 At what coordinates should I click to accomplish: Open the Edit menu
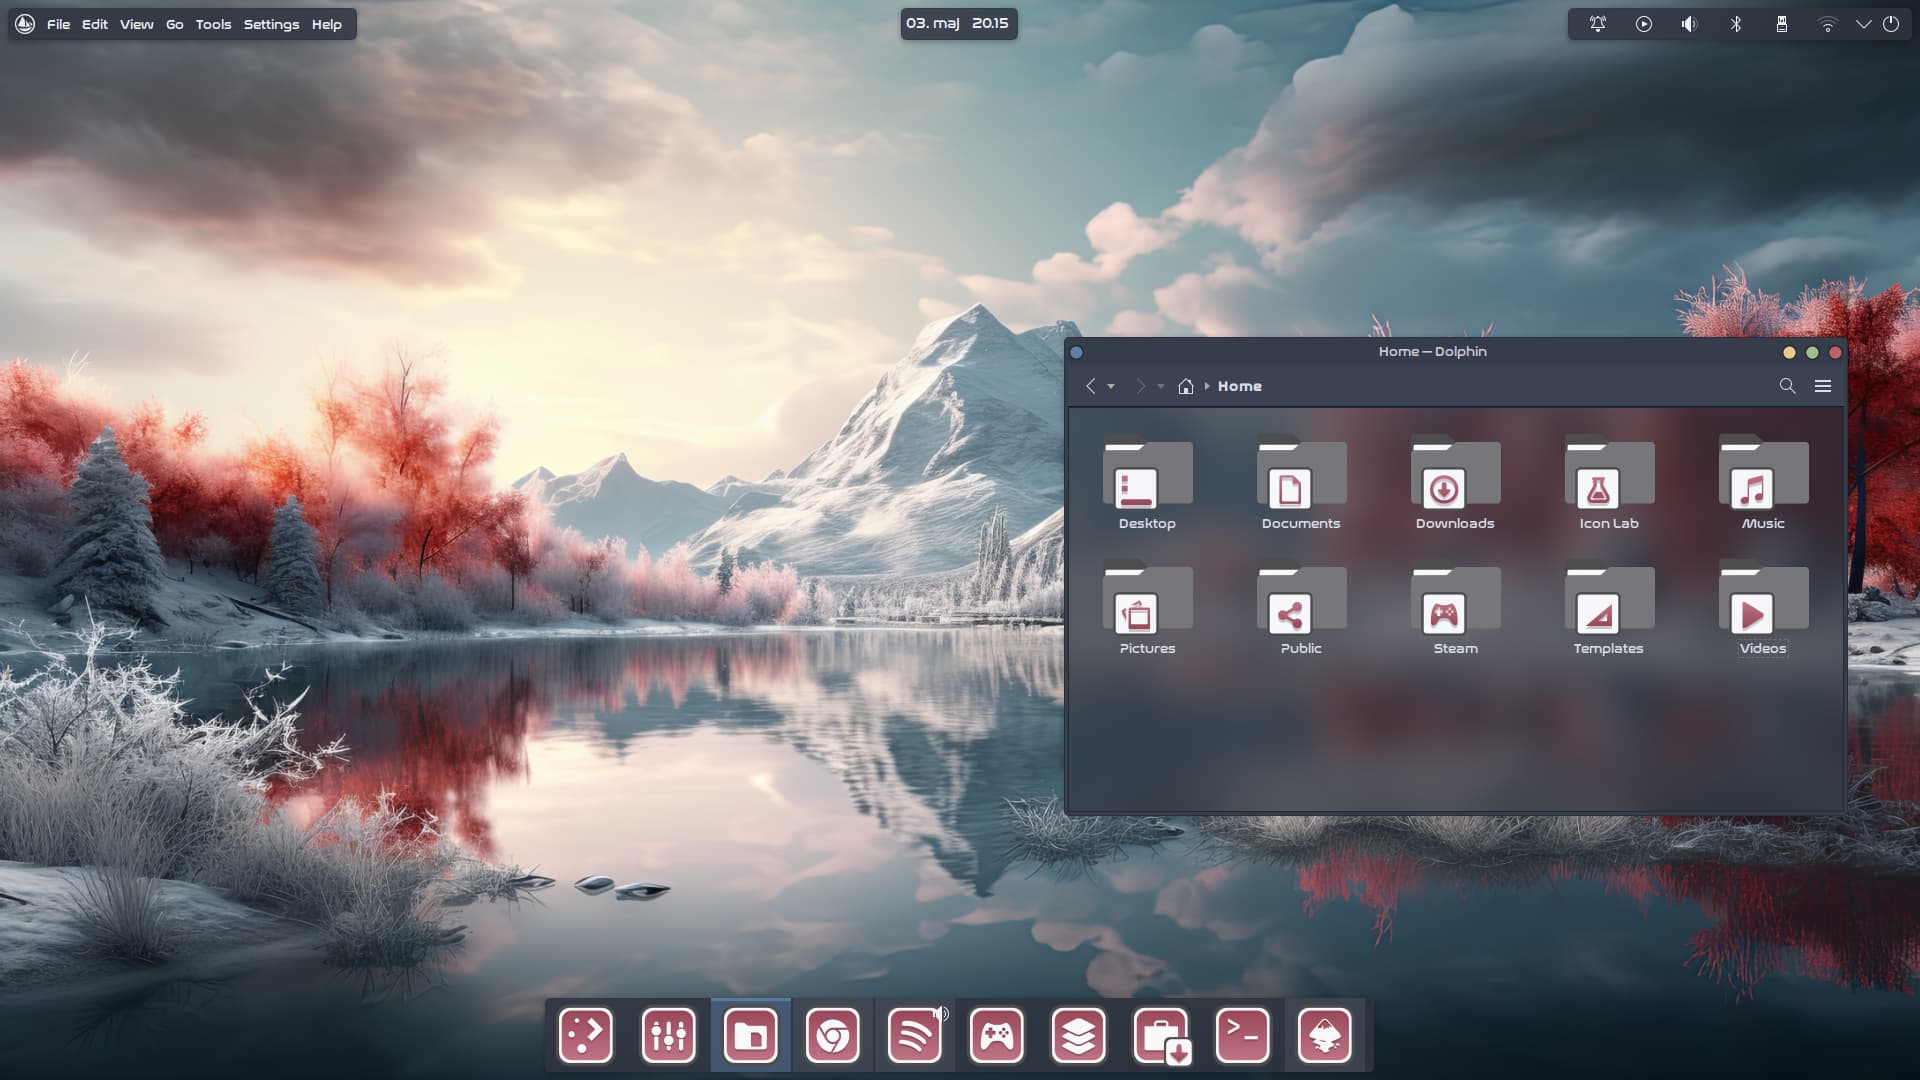(95, 24)
